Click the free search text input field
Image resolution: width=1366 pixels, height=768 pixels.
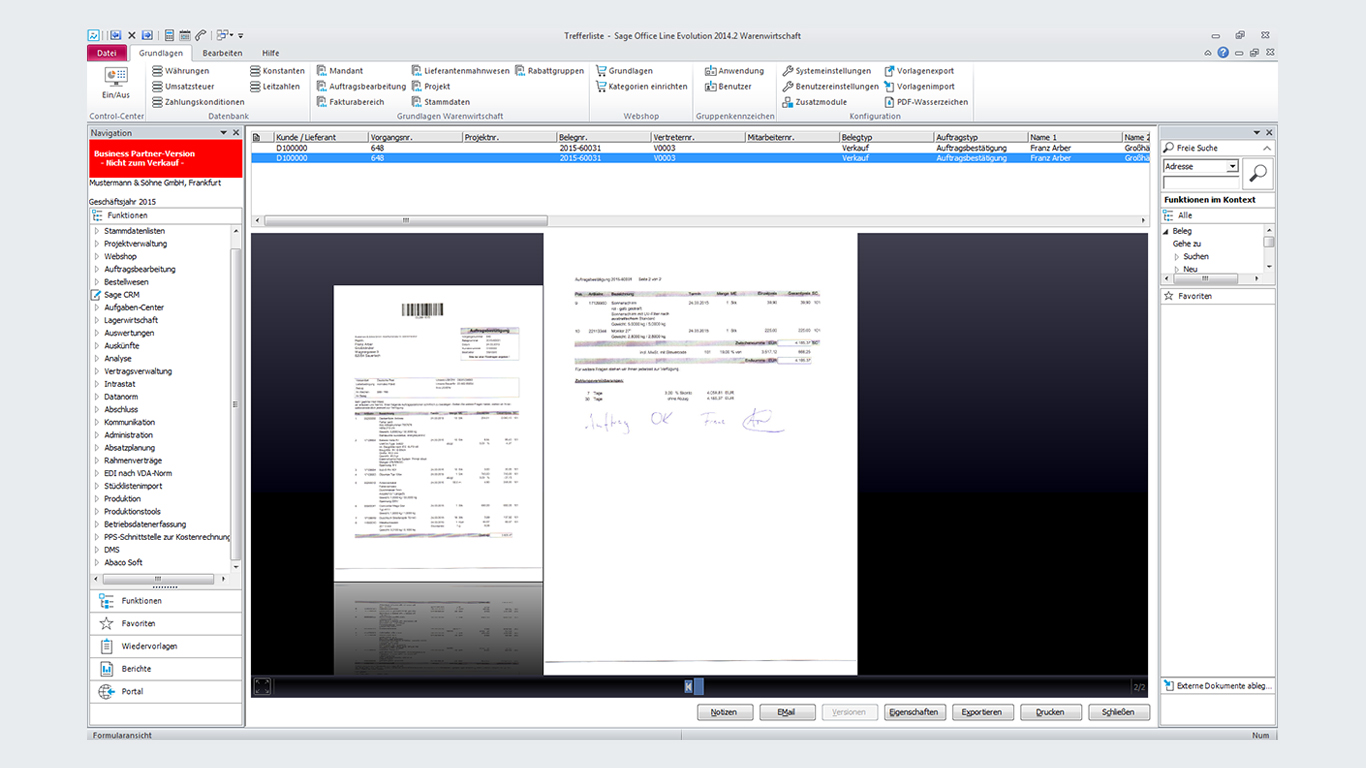pos(1201,182)
